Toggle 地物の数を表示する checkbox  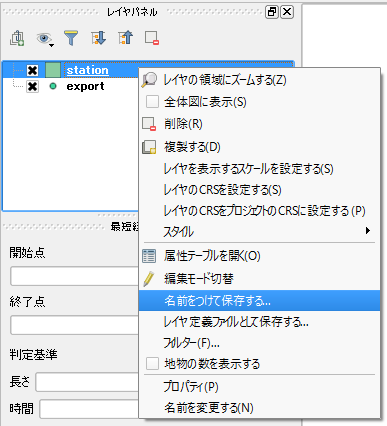(152, 364)
